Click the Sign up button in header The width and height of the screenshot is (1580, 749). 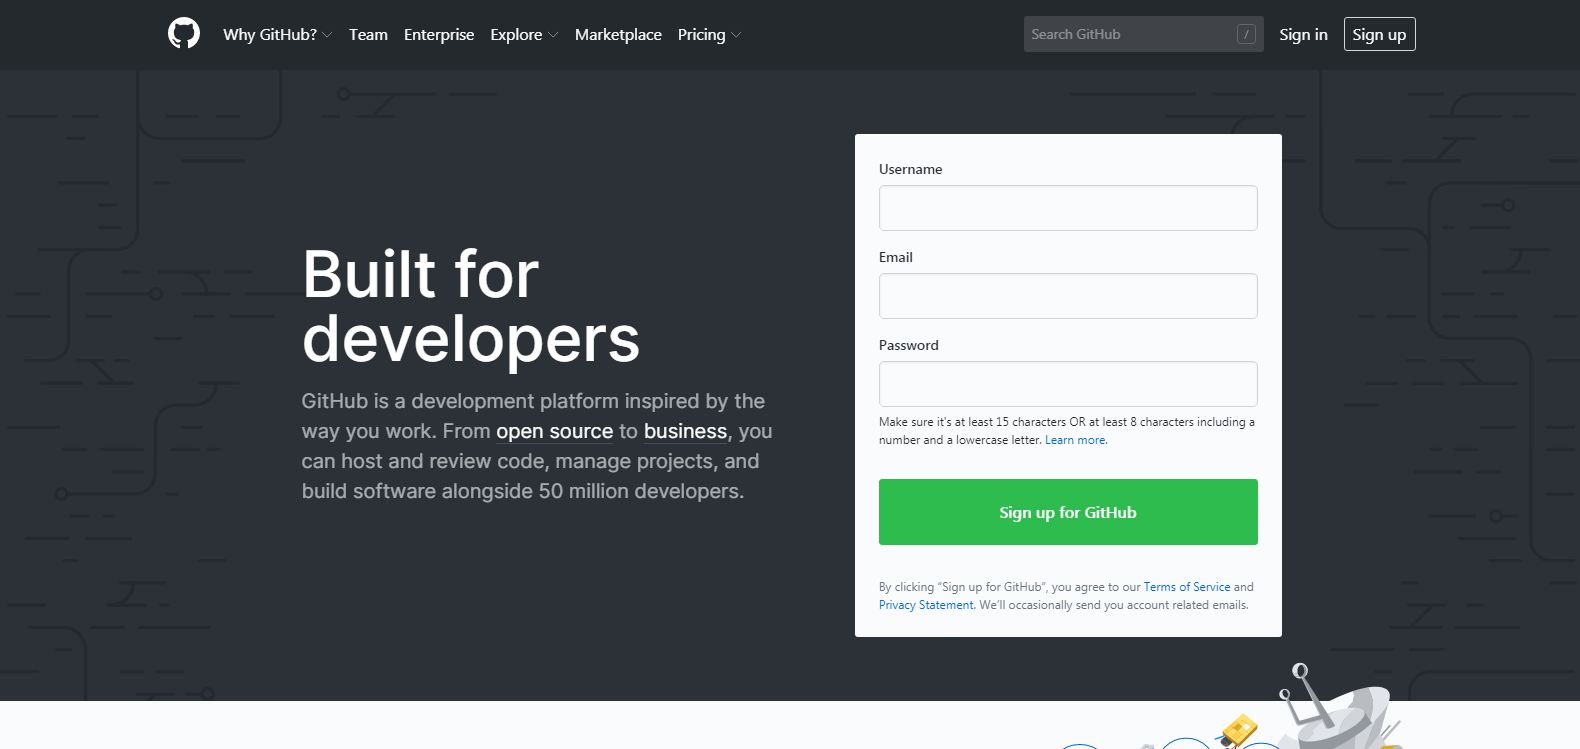coord(1379,34)
